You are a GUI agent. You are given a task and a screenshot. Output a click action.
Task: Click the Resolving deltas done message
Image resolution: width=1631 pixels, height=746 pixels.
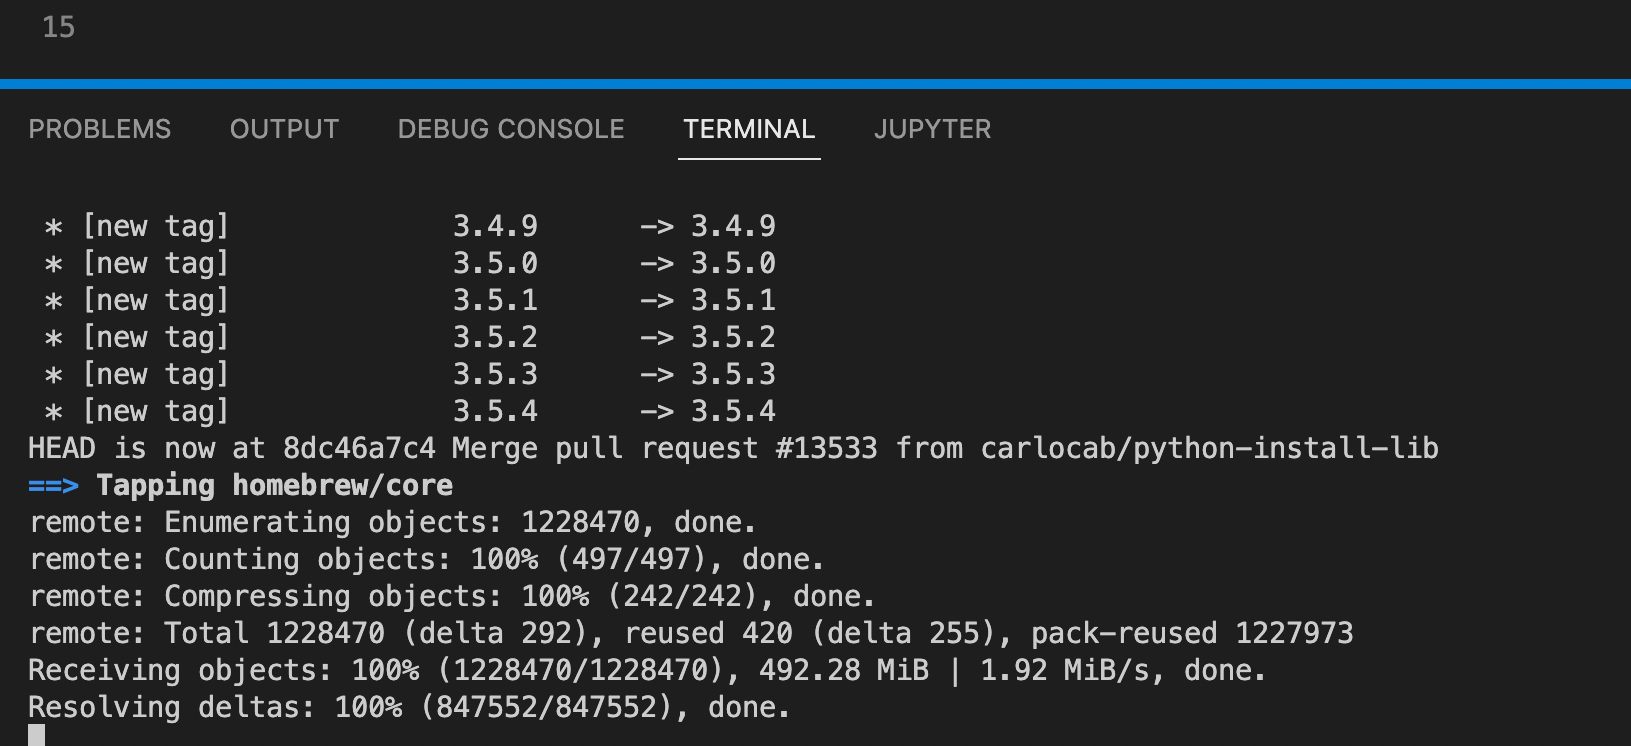(410, 706)
